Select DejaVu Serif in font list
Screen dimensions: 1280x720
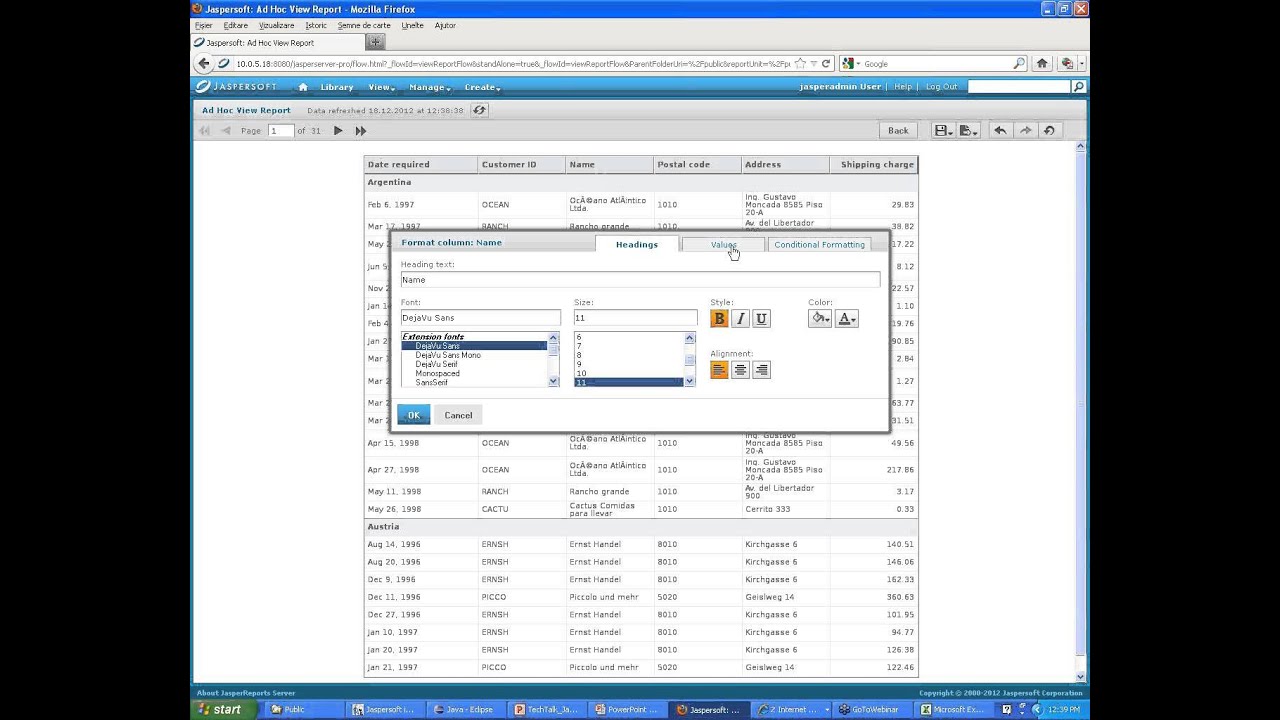437,364
